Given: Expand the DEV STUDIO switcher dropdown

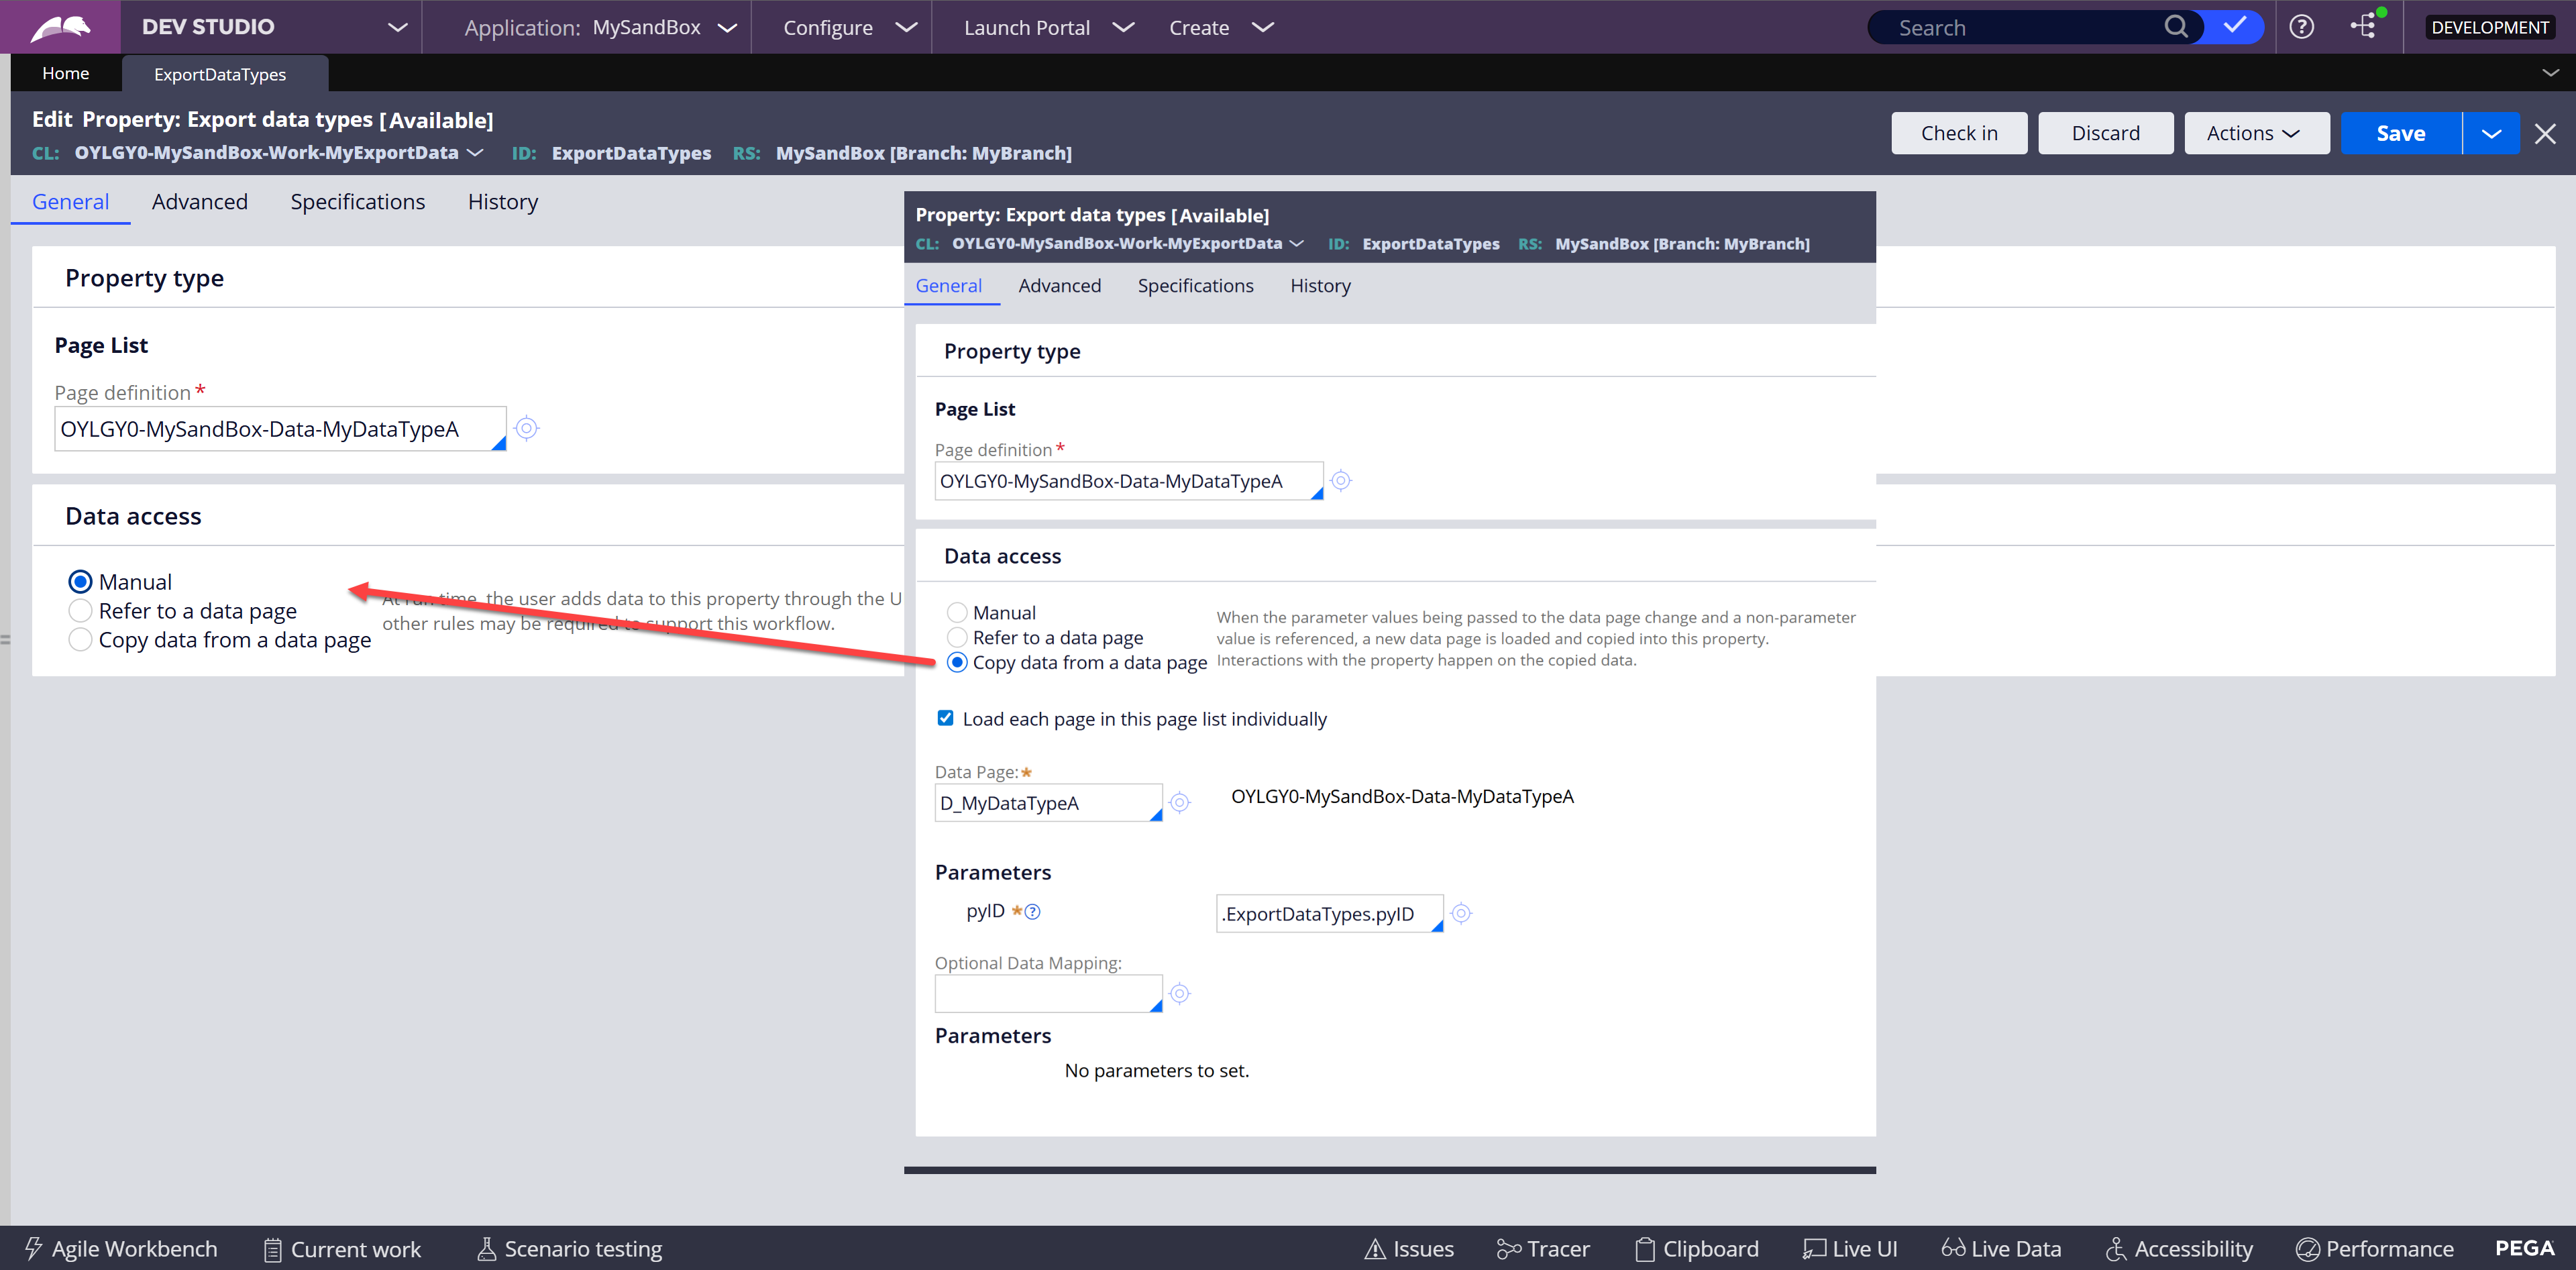Looking at the screenshot, I should pyautogui.click(x=397, y=27).
